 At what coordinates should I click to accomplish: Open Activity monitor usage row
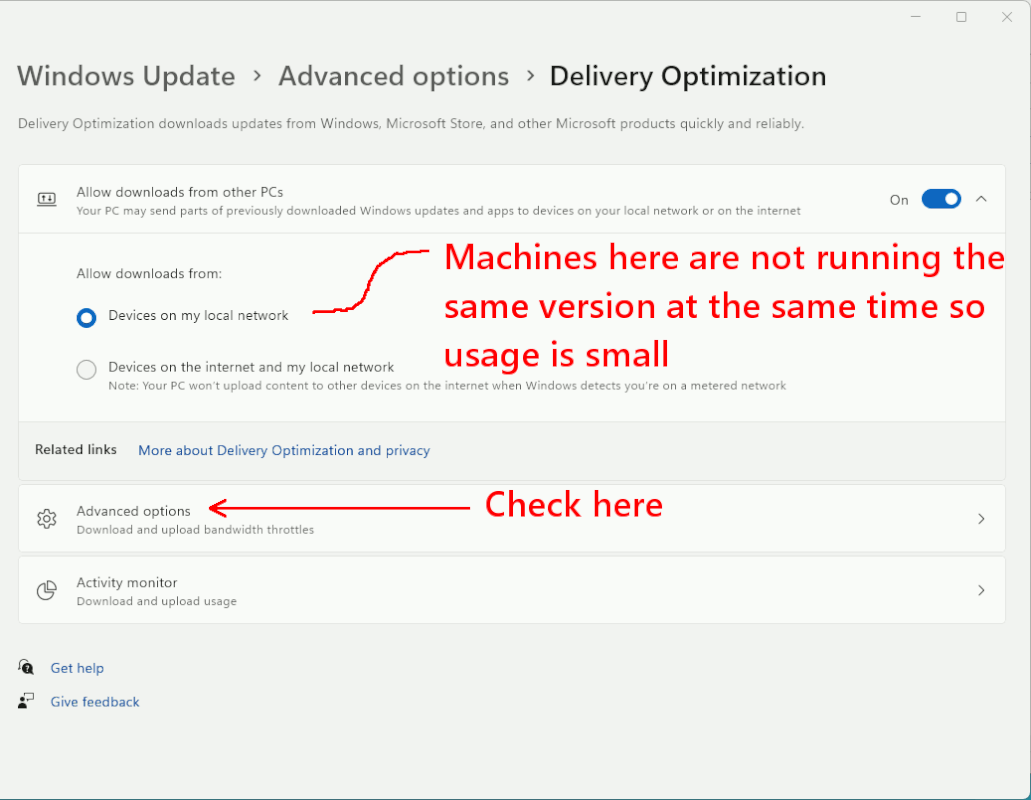(x=512, y=590)
